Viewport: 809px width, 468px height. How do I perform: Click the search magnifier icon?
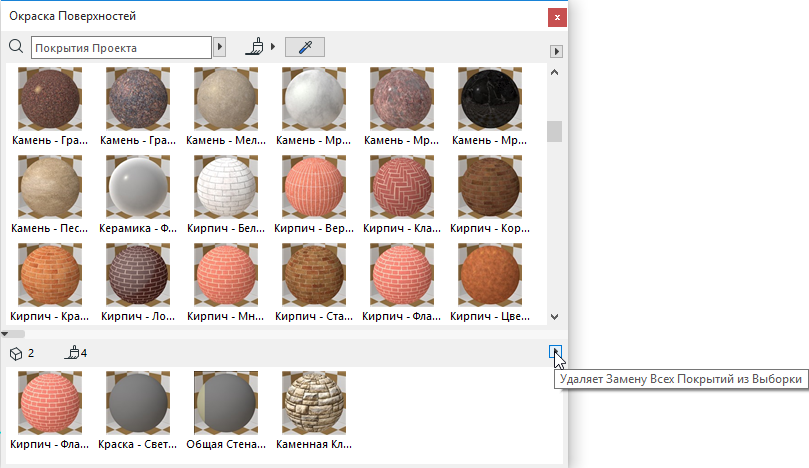coord(15,47)
